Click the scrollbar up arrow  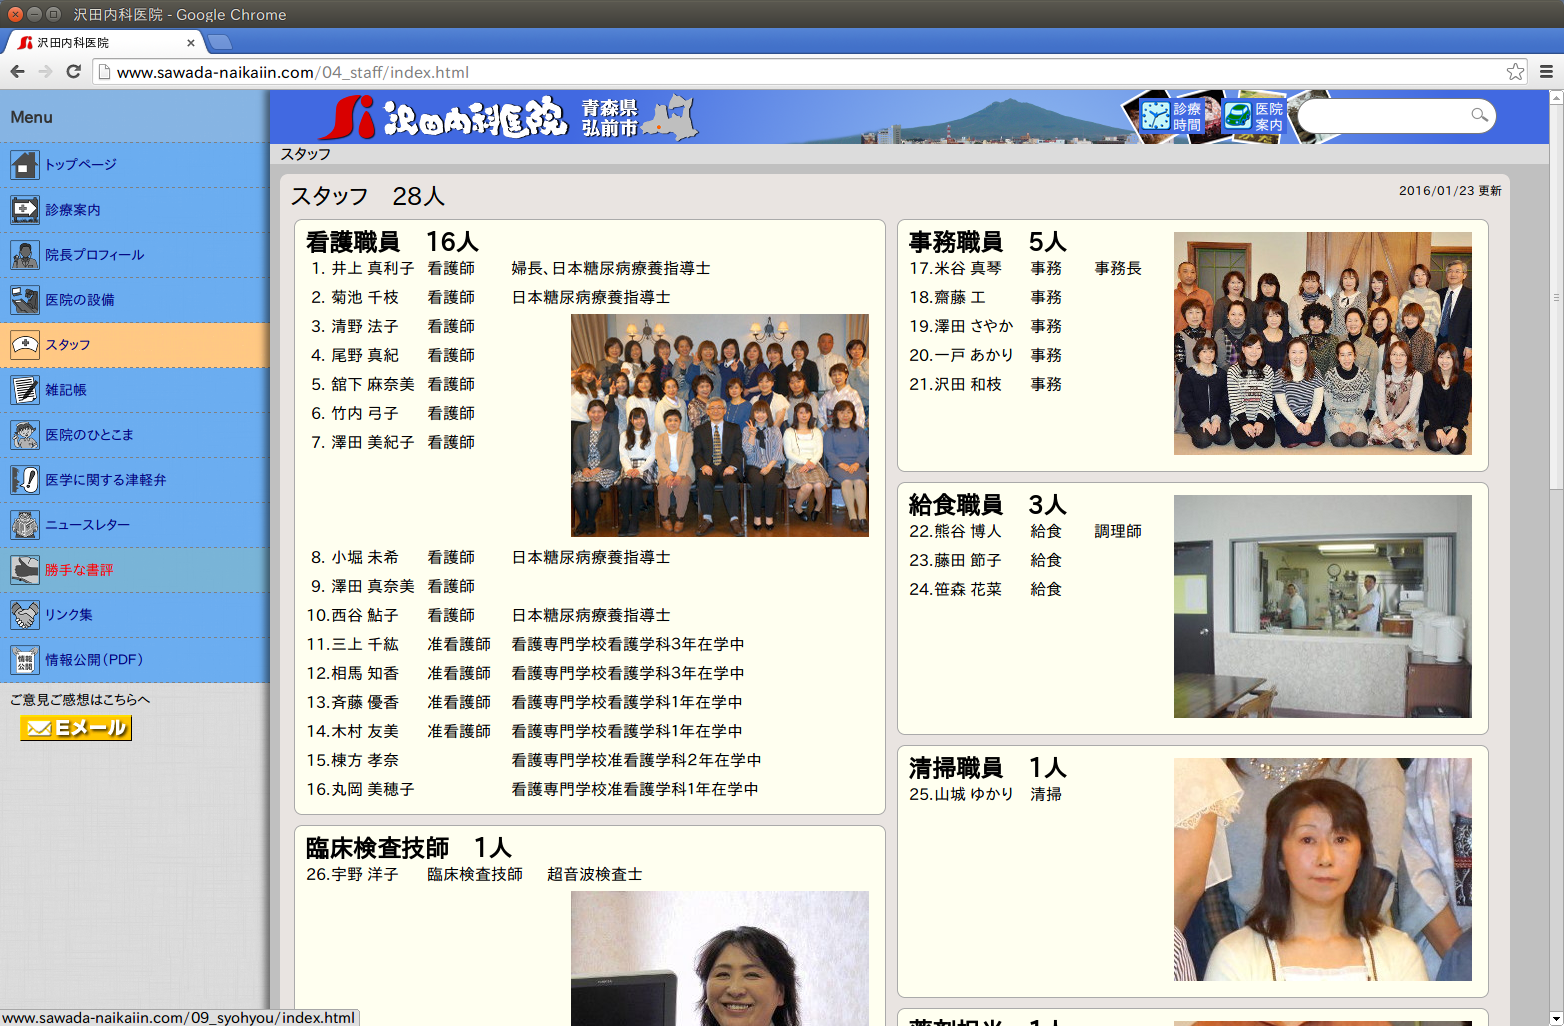coord(1556,97)
